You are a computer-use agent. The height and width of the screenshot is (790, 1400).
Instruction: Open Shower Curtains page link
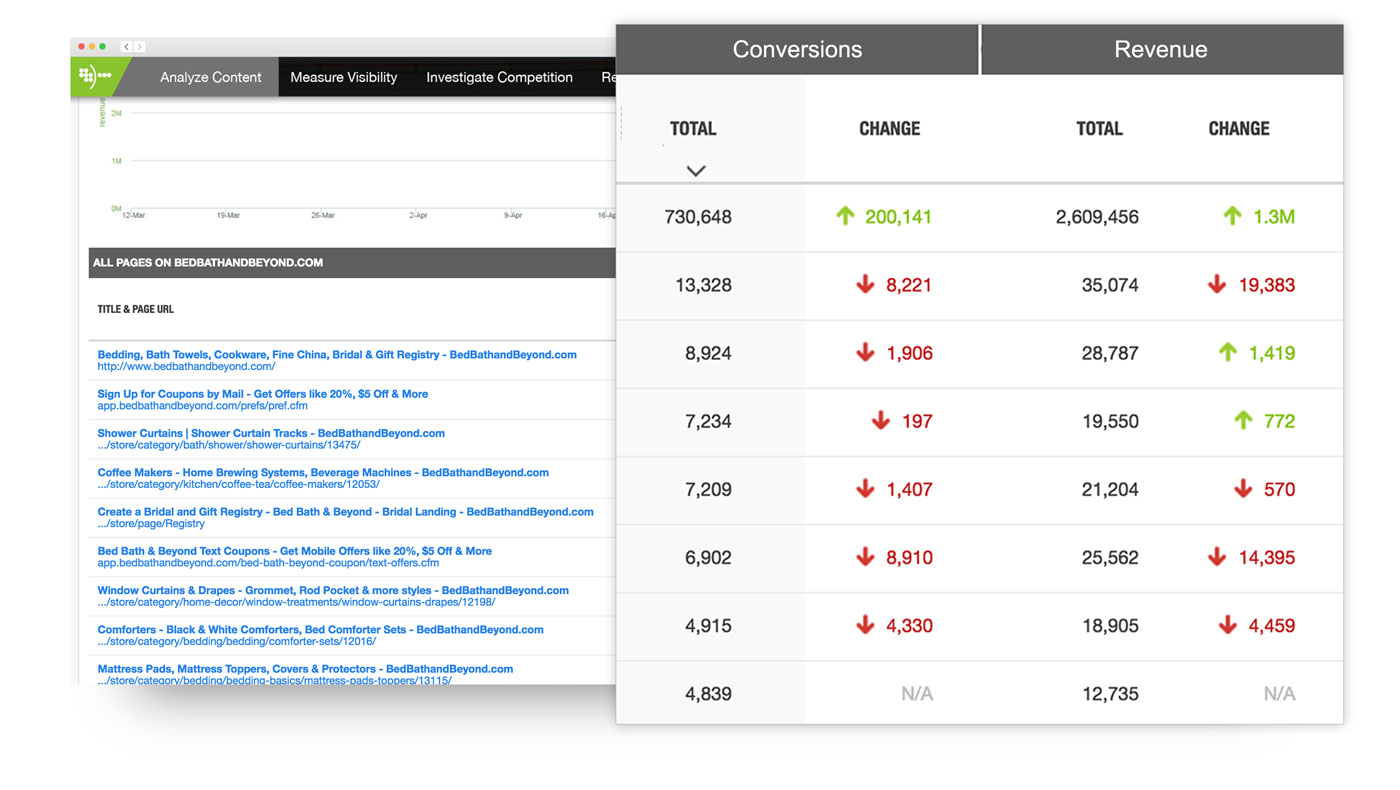271,433
